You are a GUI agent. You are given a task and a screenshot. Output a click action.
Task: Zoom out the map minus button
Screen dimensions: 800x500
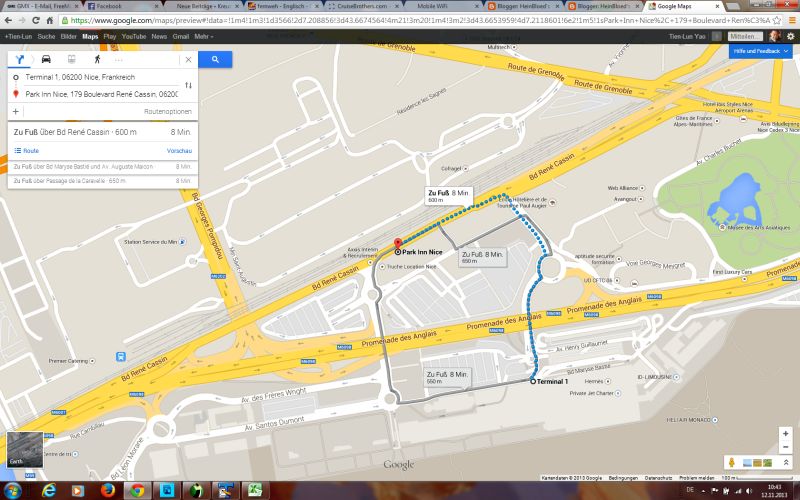point(785,447)
